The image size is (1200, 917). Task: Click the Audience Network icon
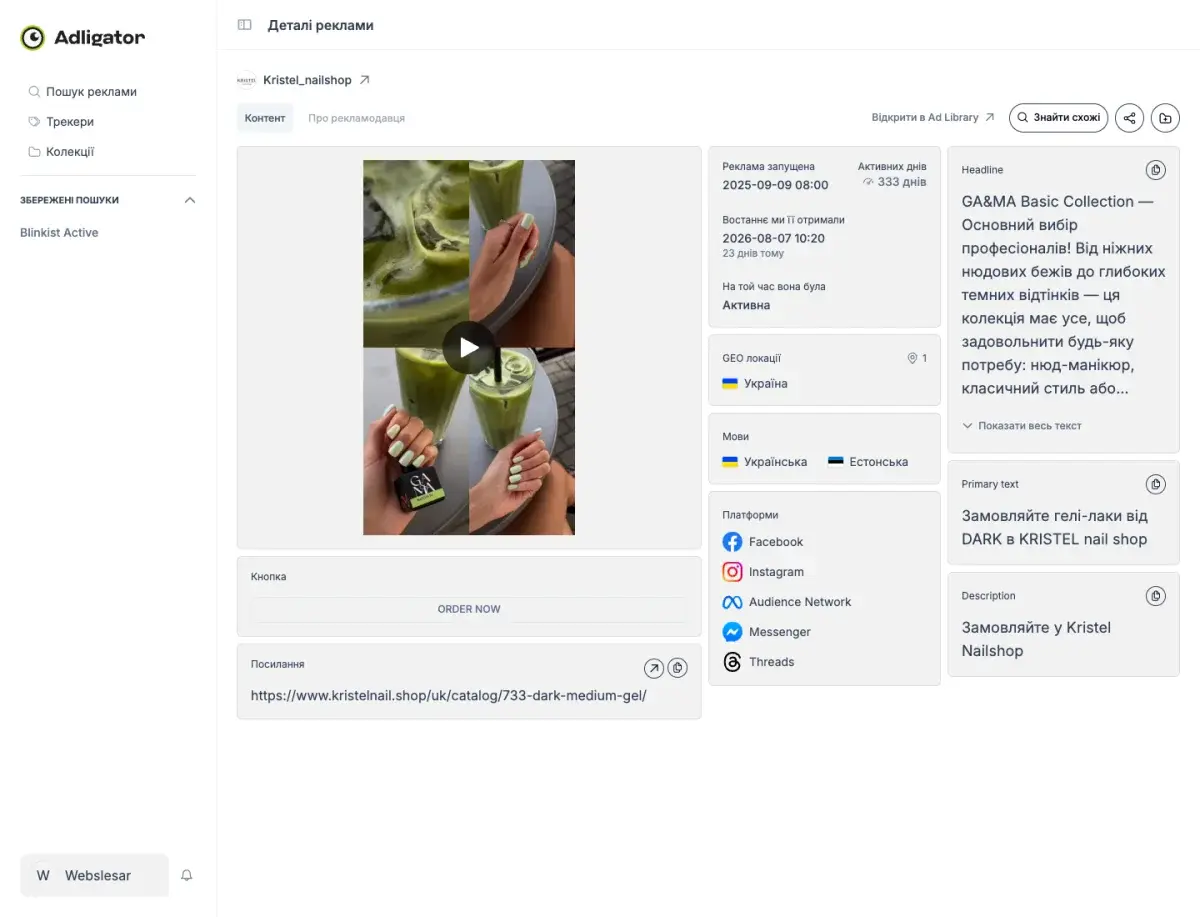tap(732, 602)
